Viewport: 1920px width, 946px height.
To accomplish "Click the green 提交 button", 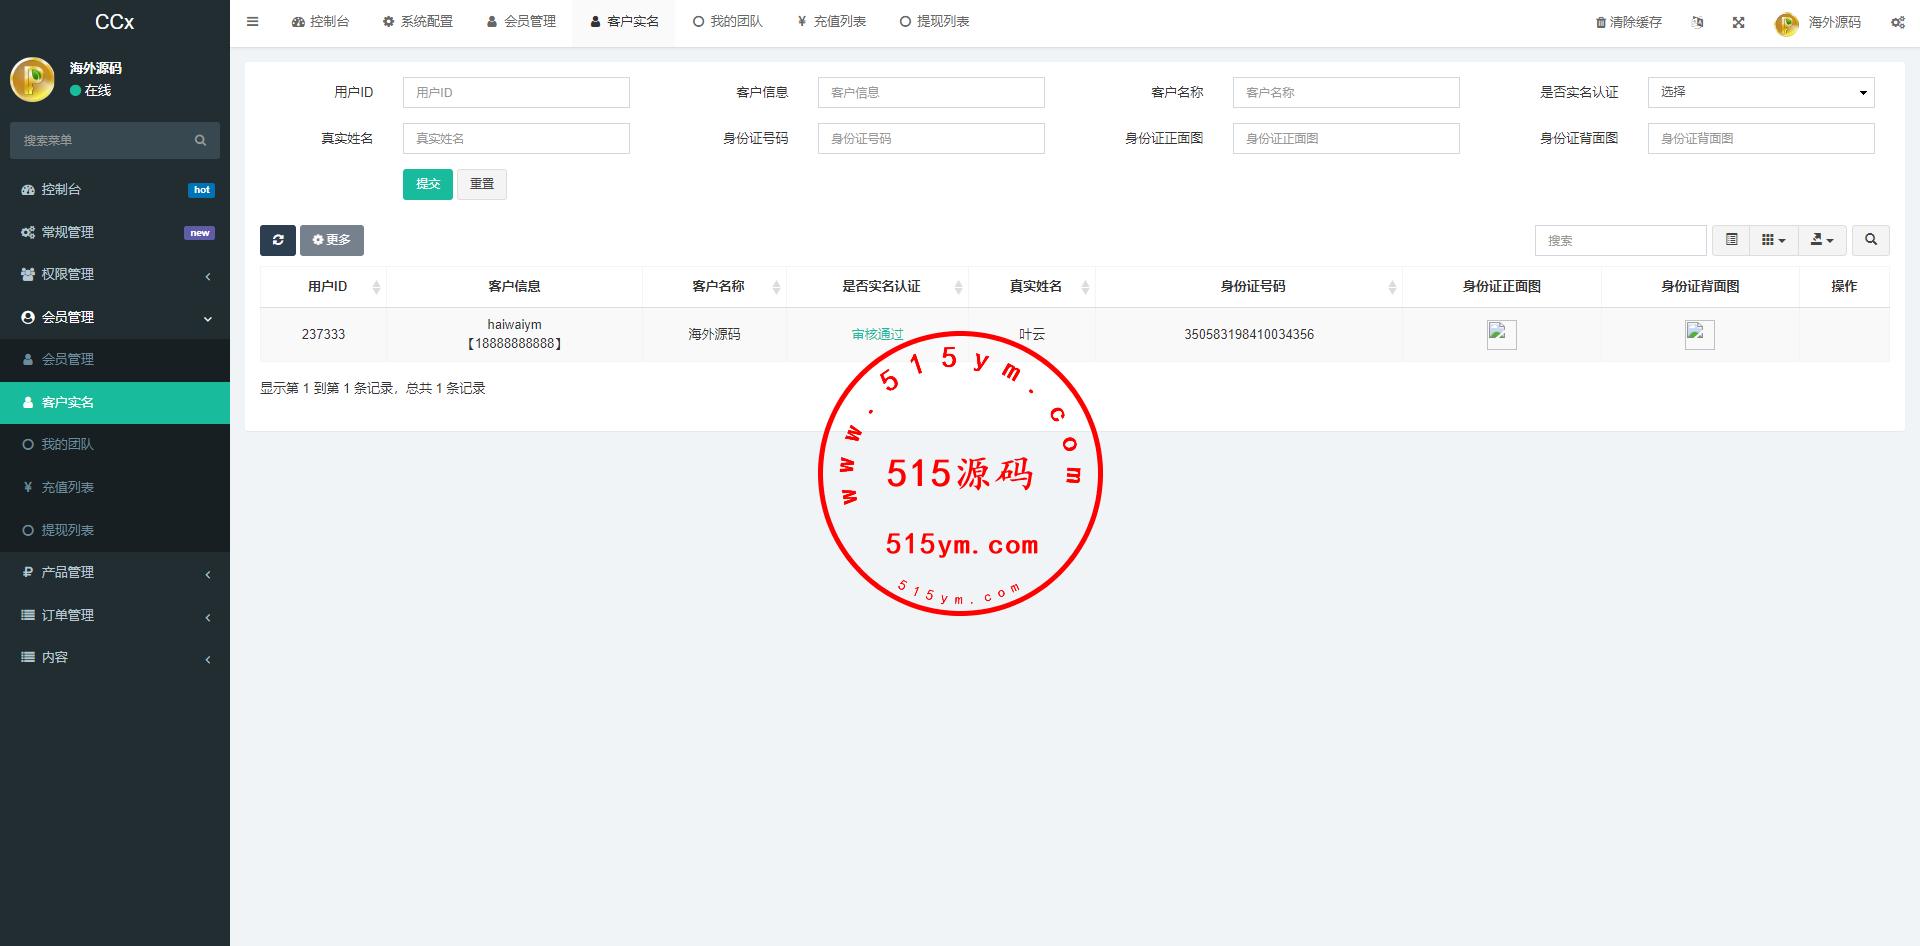I will click(427, 184).
